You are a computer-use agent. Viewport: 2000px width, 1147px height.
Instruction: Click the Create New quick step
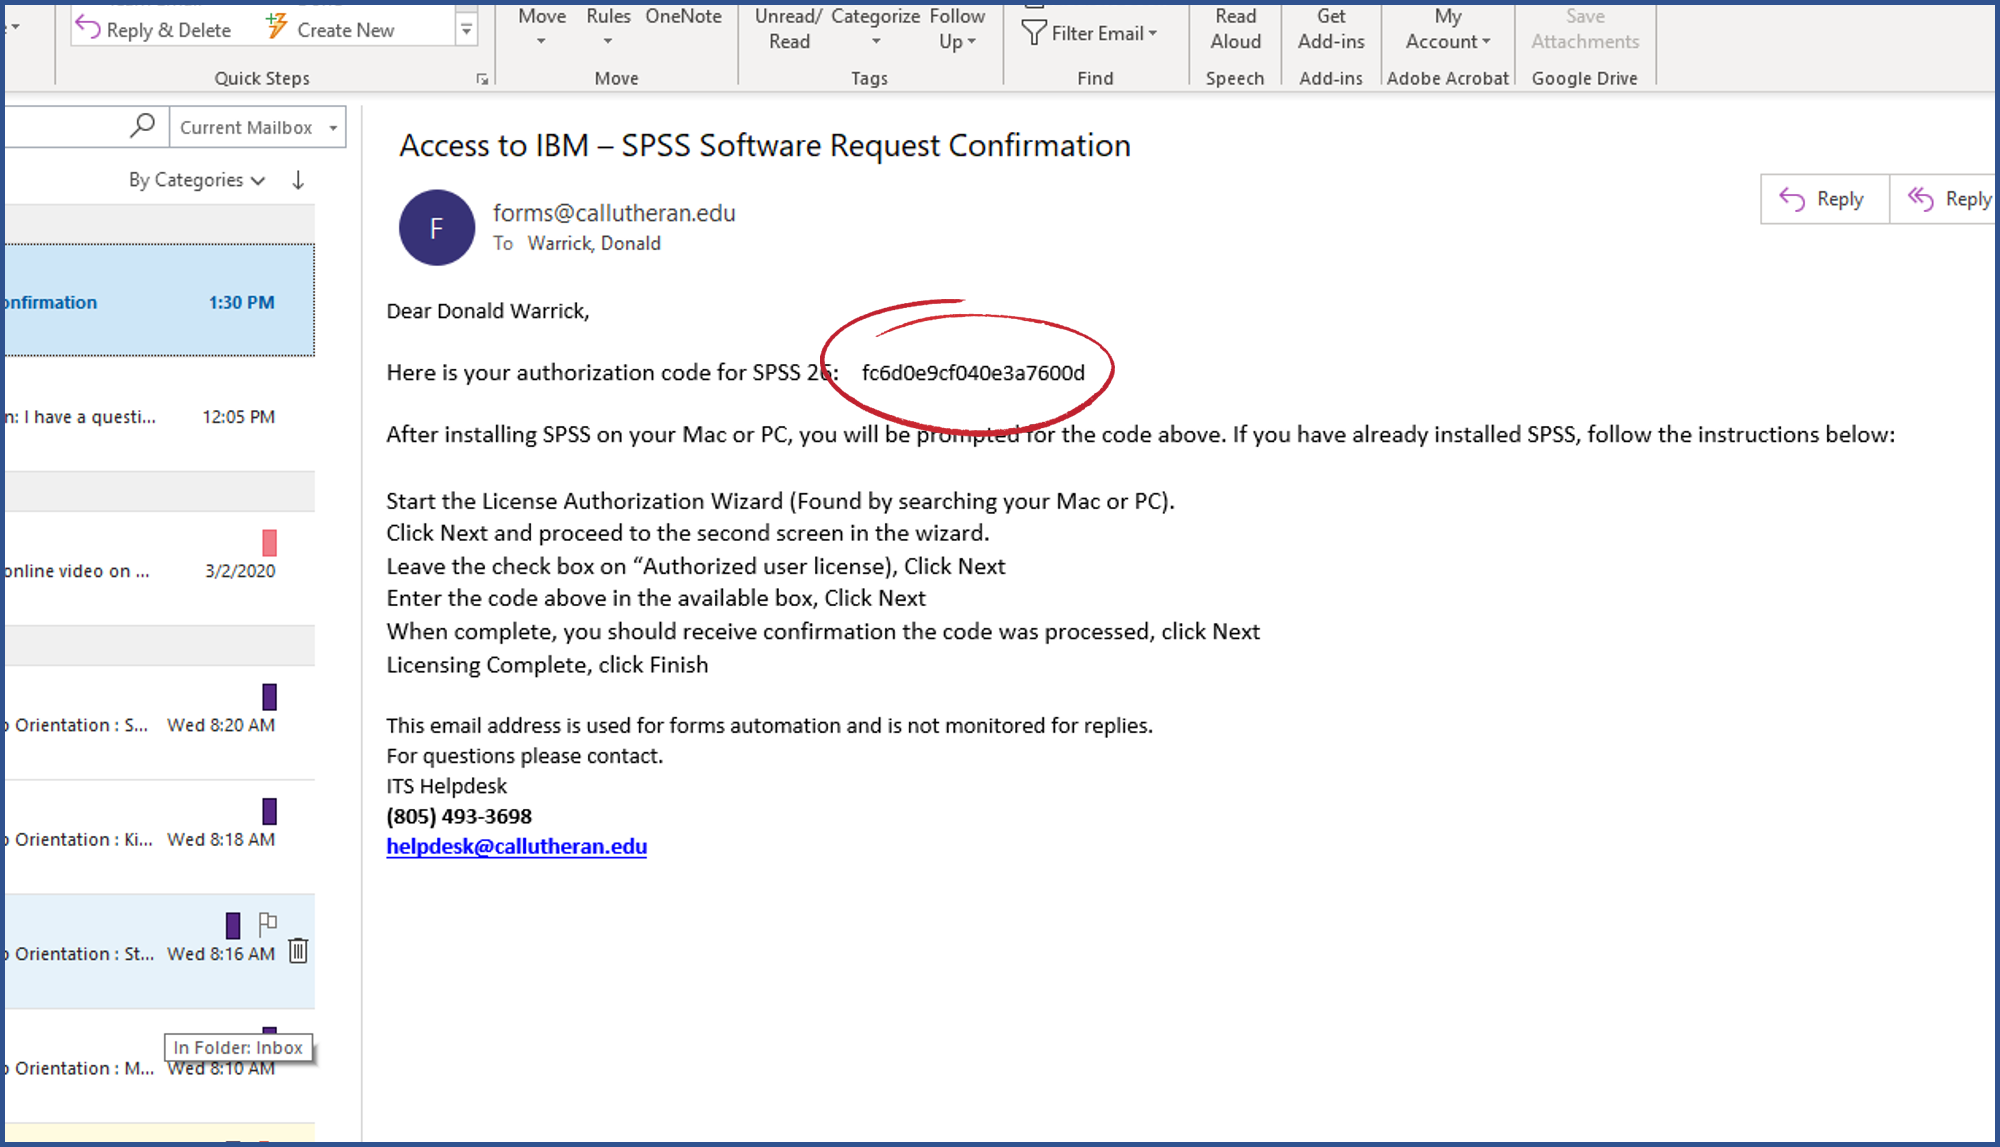point(330,30)
